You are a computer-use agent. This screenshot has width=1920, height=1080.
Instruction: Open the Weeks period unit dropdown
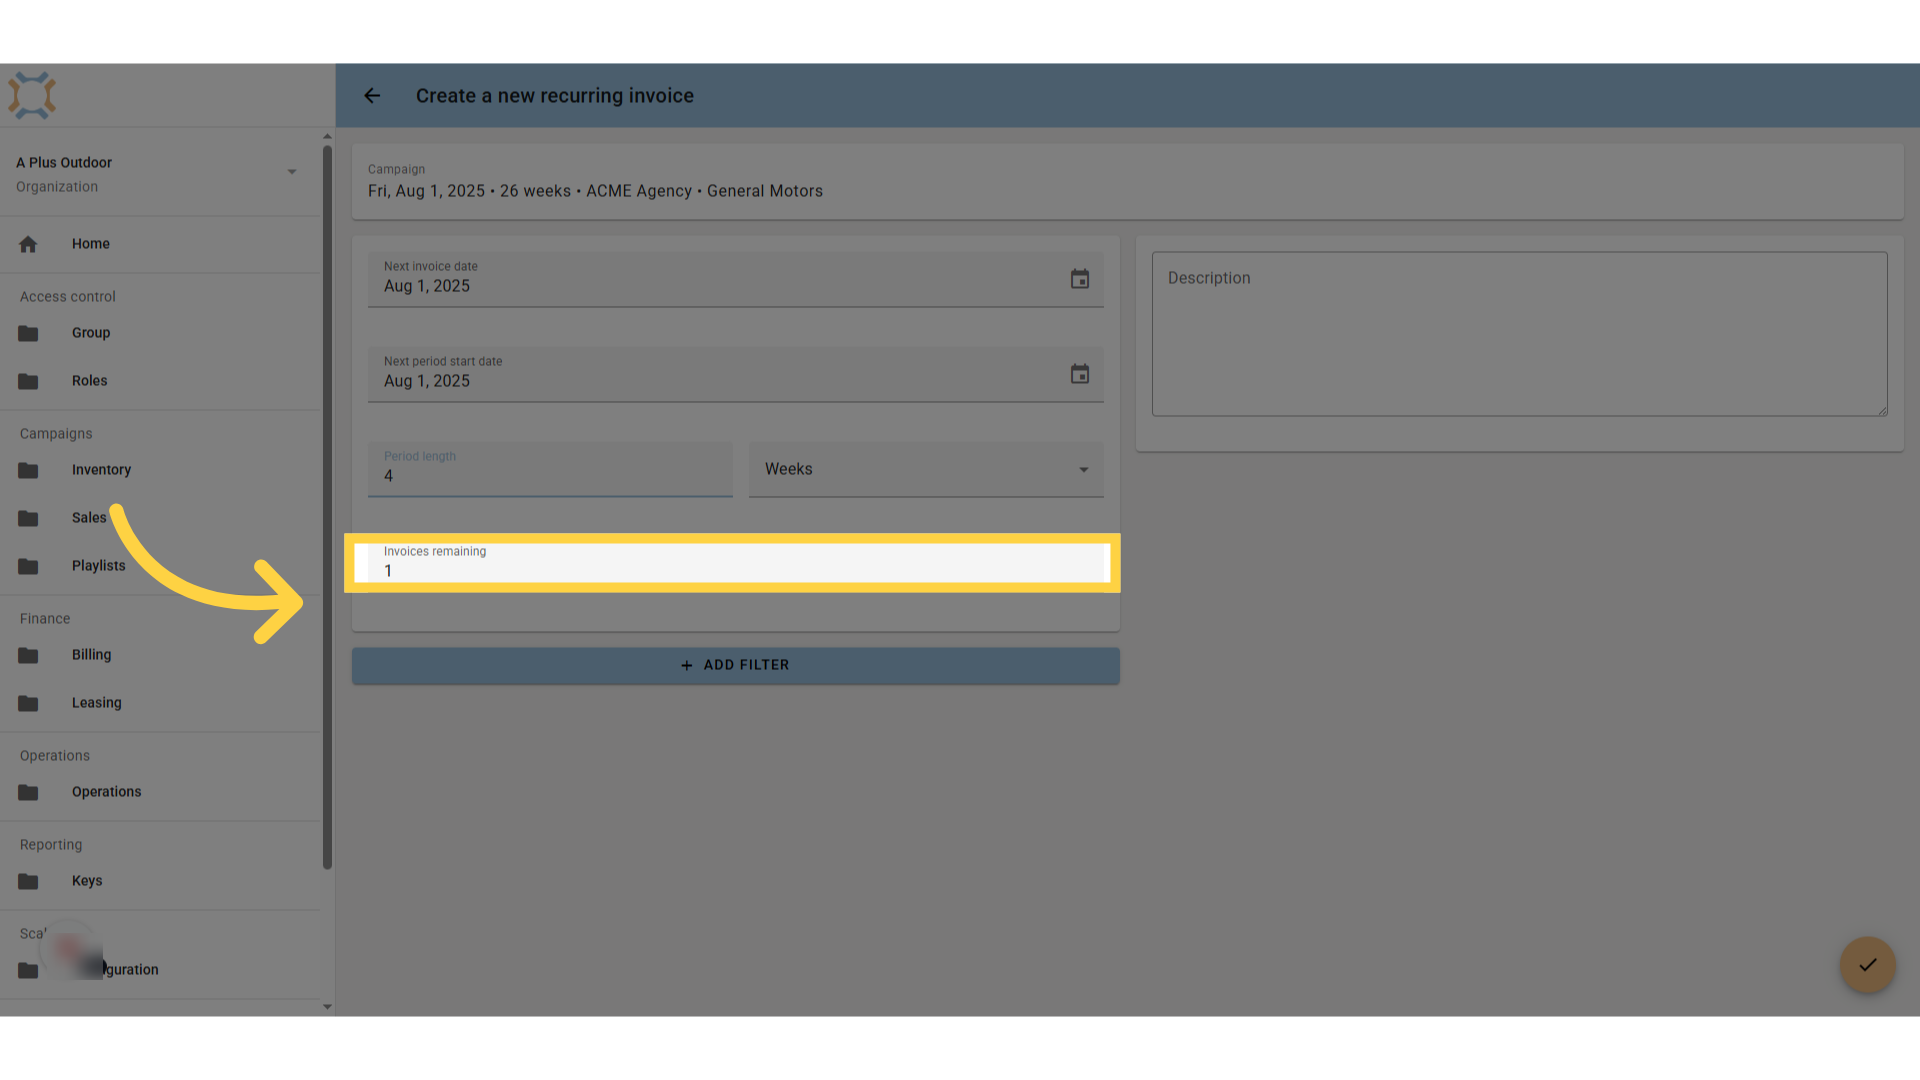click(x=926, y=469)
